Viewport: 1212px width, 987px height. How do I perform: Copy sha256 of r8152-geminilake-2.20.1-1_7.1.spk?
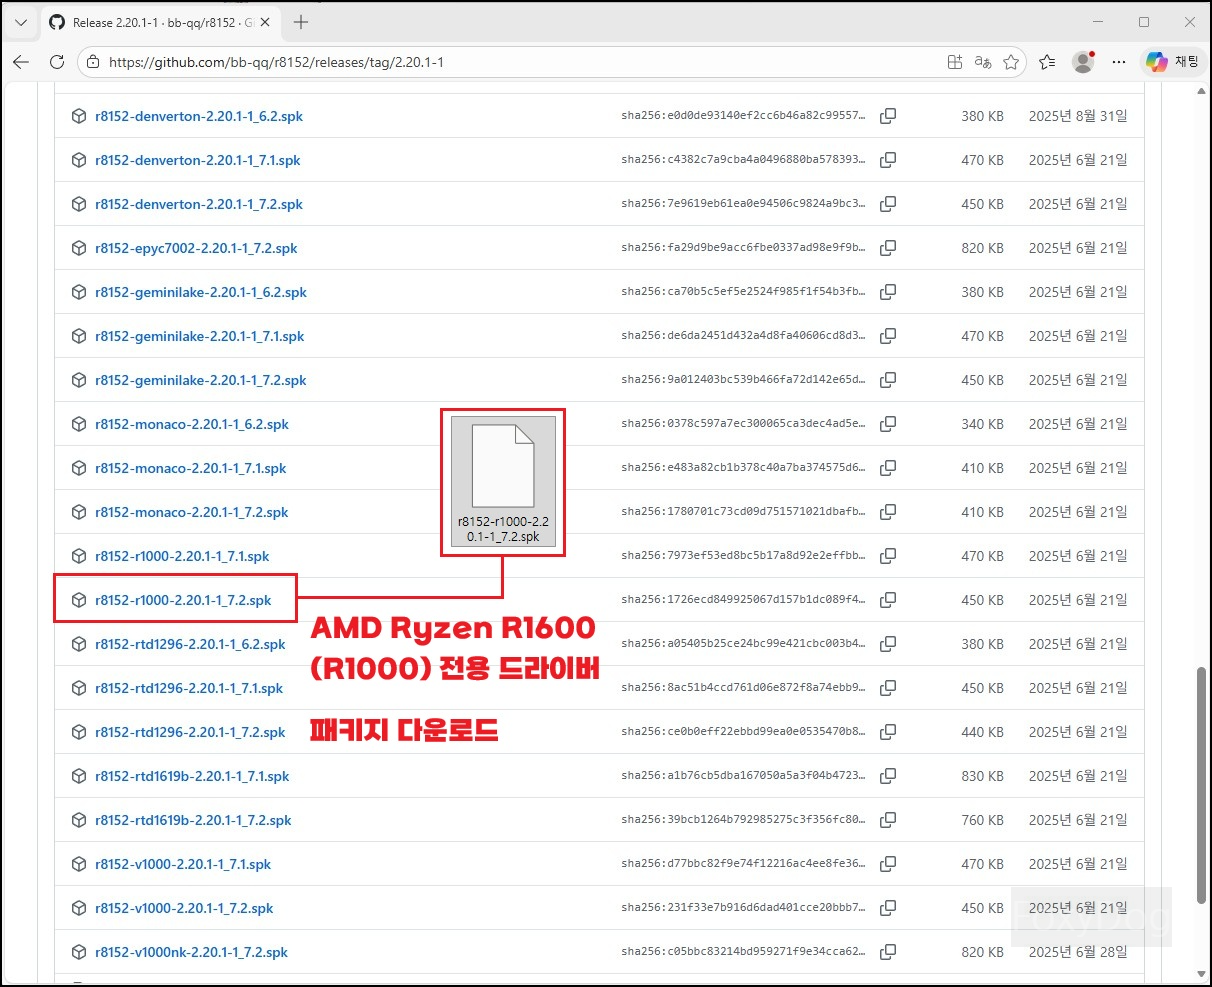(887, 336)
